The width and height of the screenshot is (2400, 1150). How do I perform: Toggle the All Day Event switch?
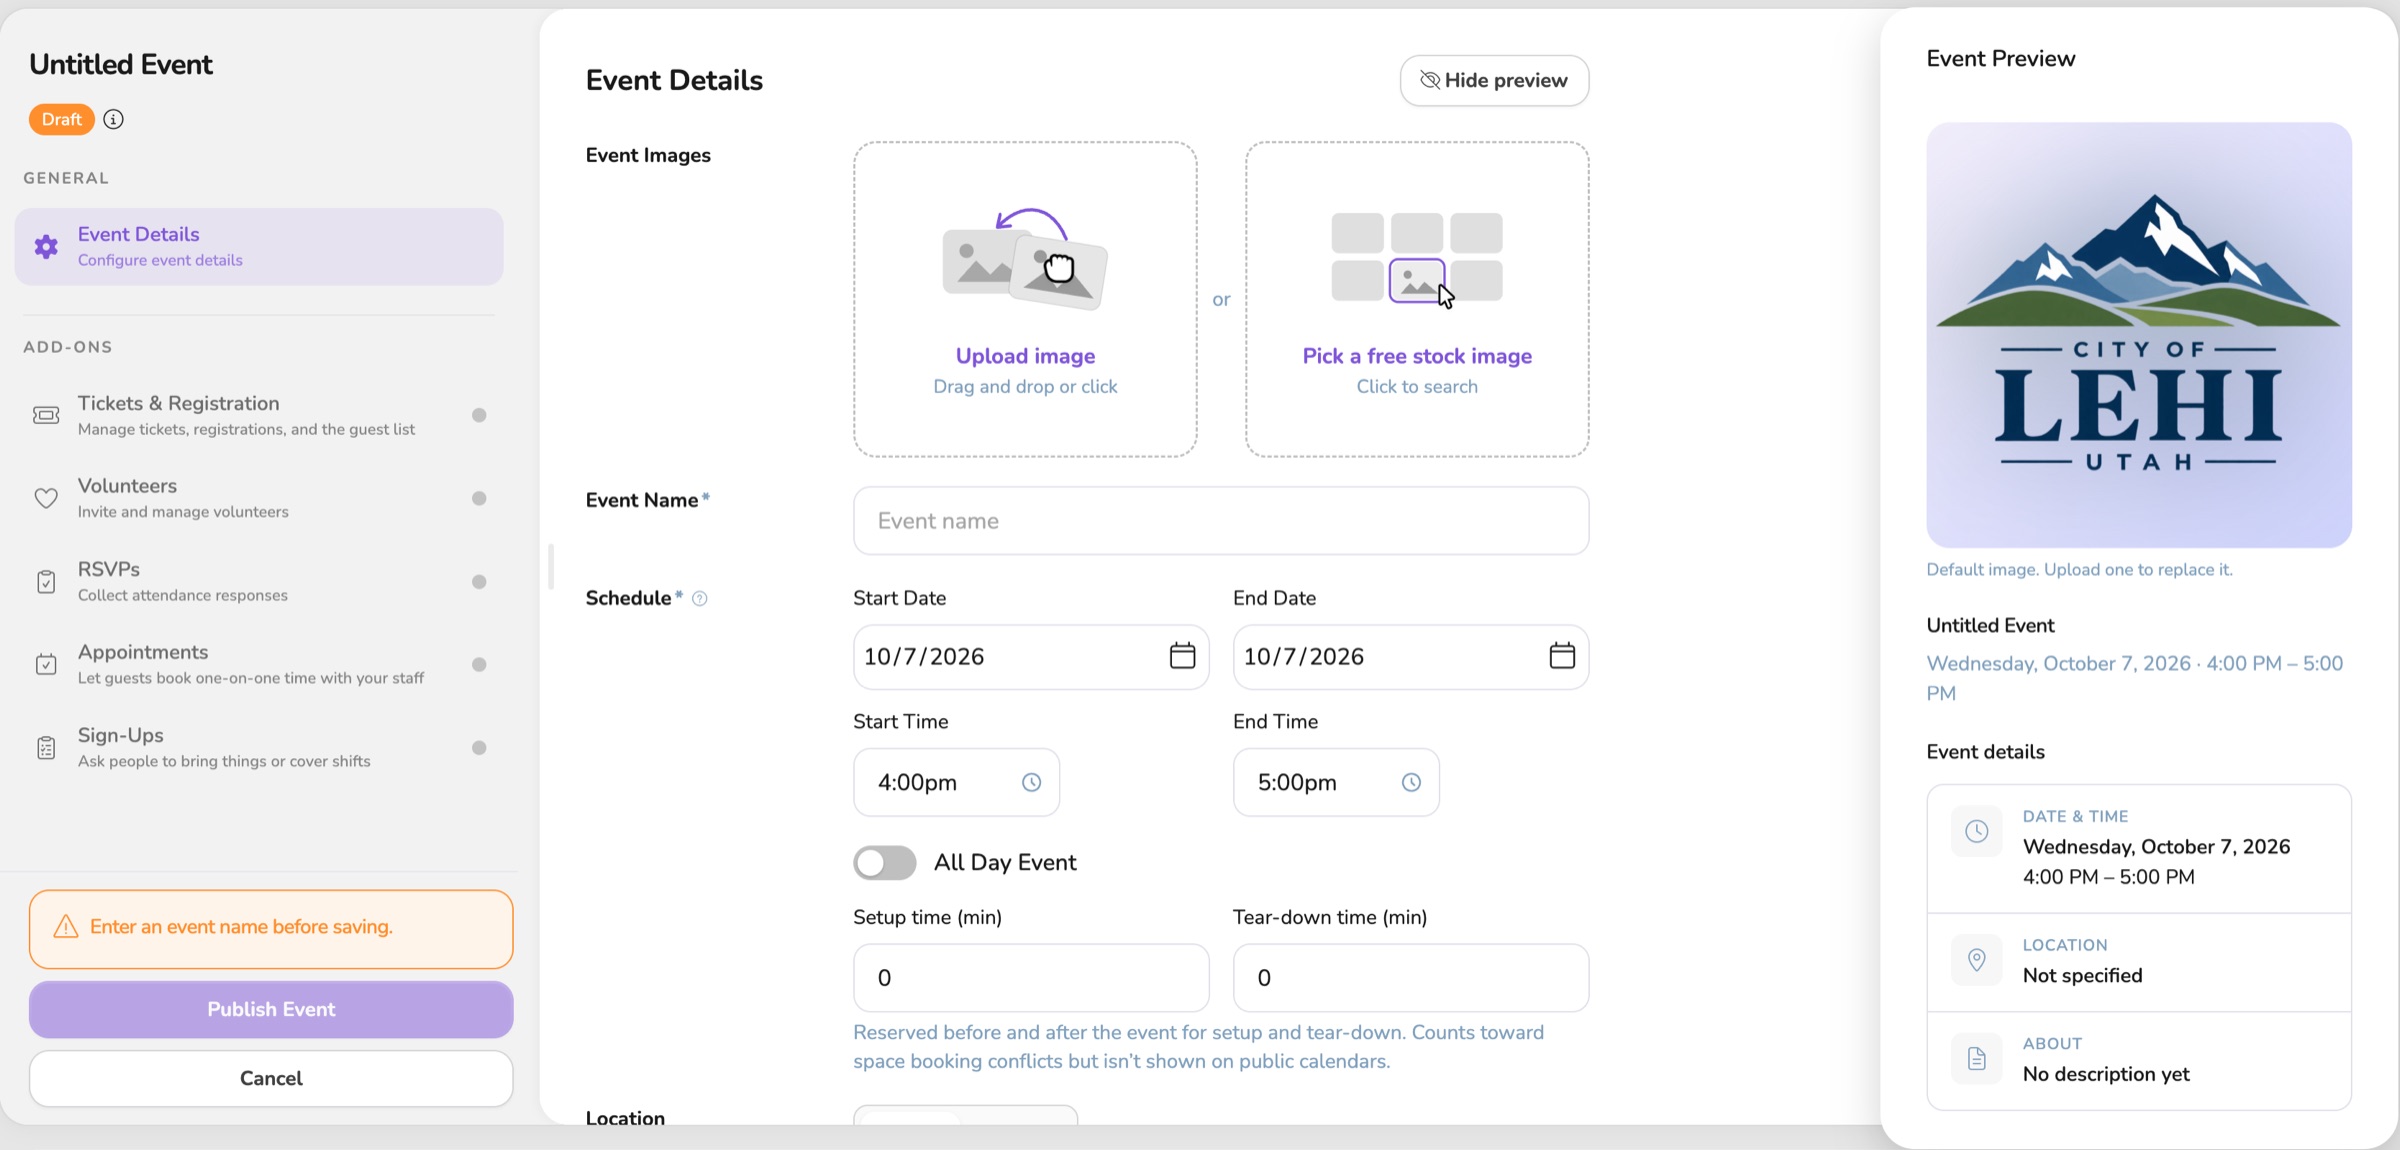(x=885, y=862)
